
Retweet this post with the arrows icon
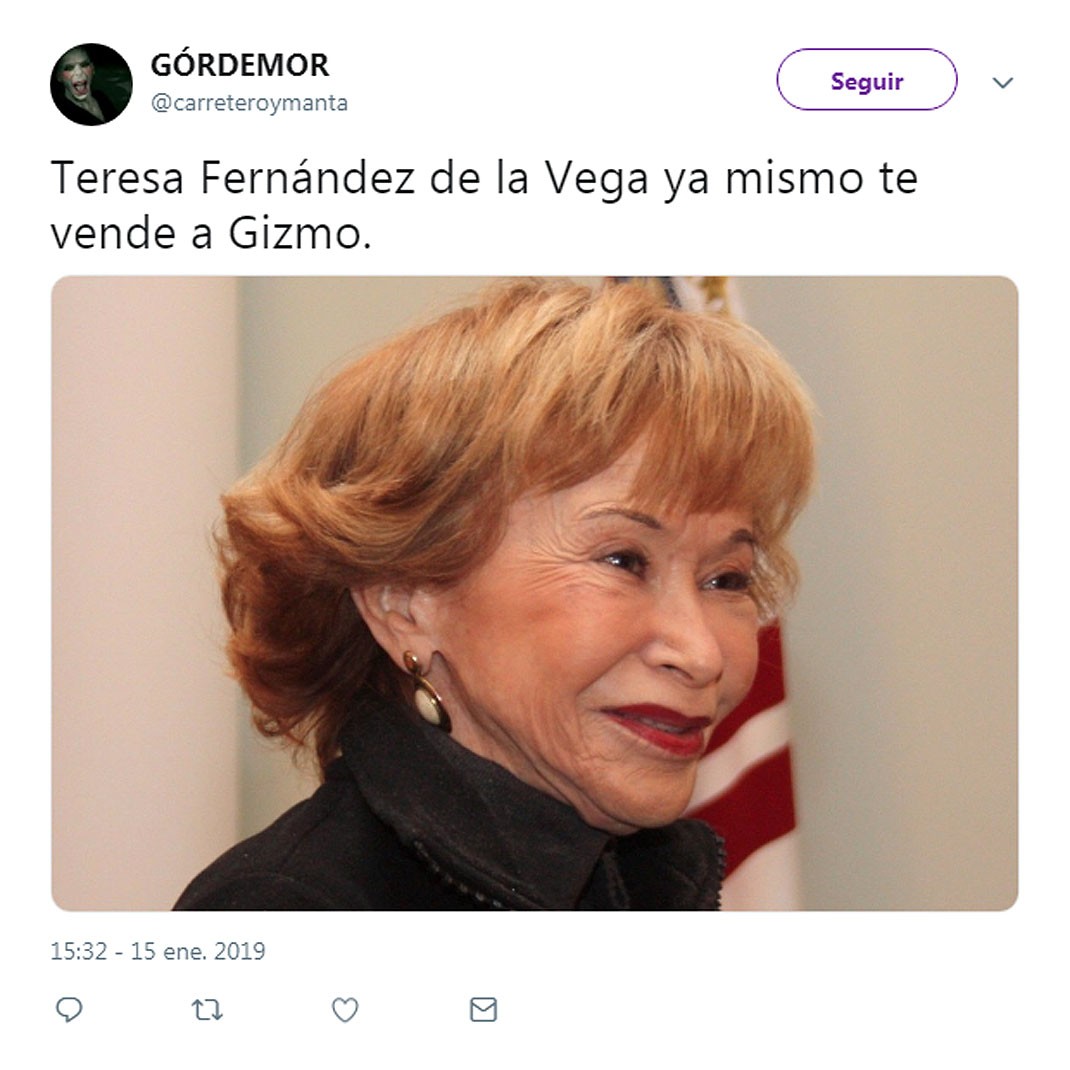pyautogui.click(x=207, y=1009)
